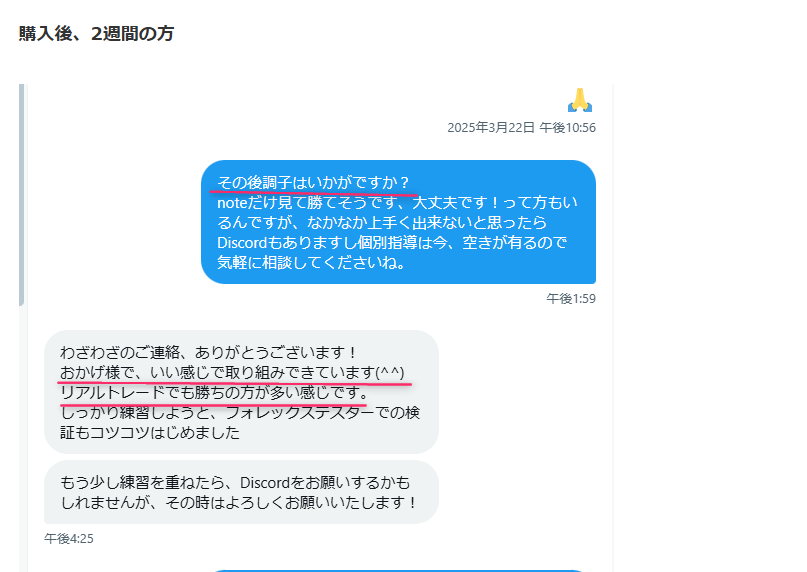Screen dimensions: 807x572
Task: Click the partially visible blue bubble at bottom
Action: point(399,570)
